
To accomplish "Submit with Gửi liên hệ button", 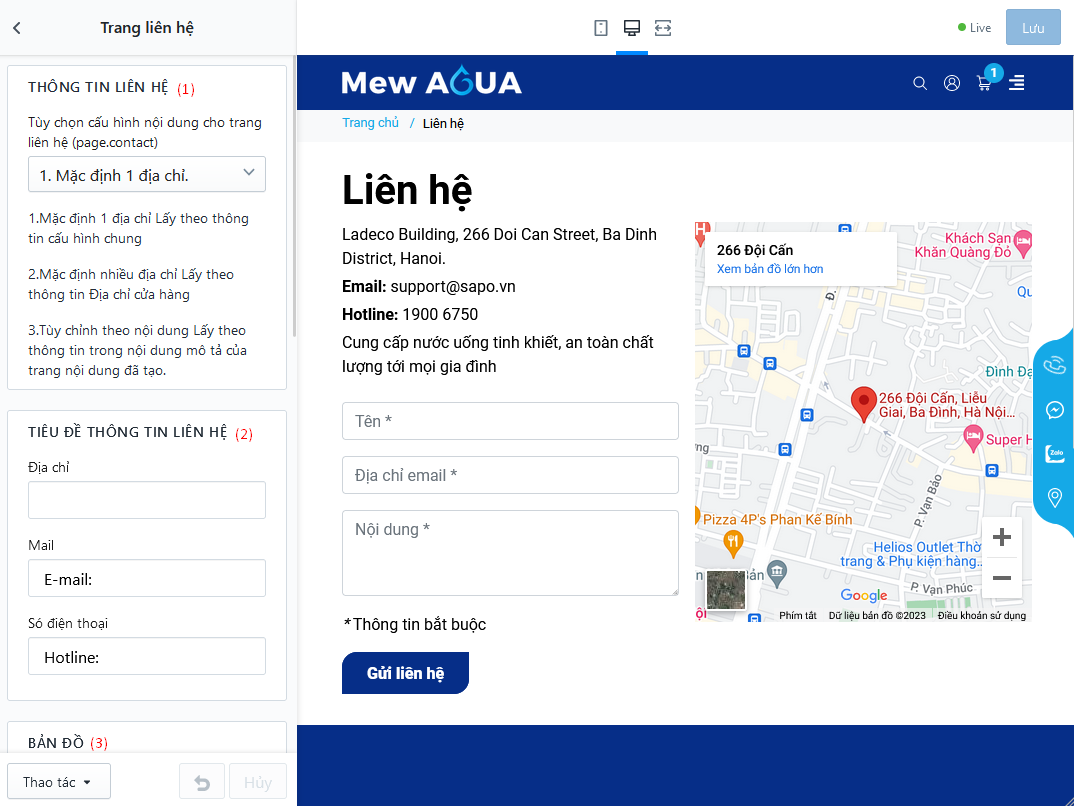I will point(405,672).
